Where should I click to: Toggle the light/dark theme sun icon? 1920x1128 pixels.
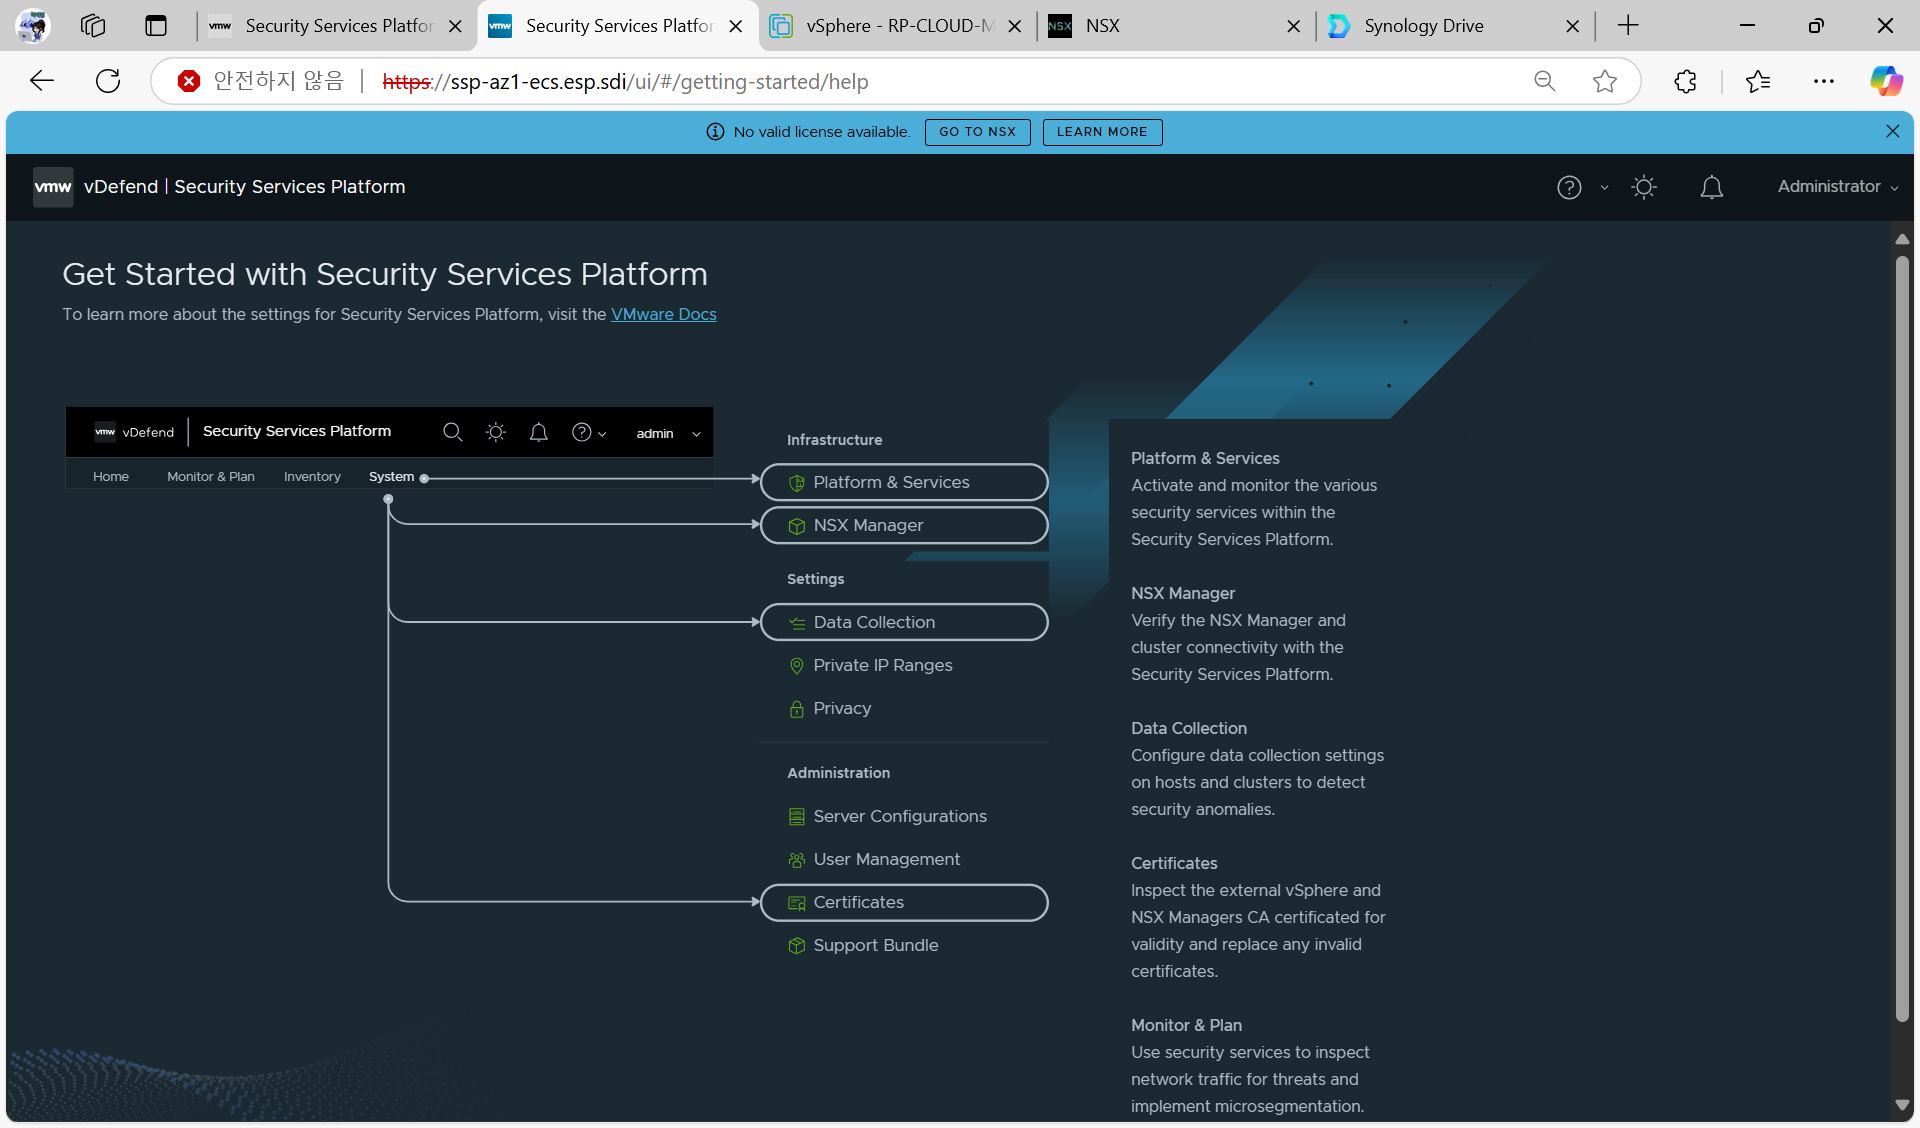1644,187
